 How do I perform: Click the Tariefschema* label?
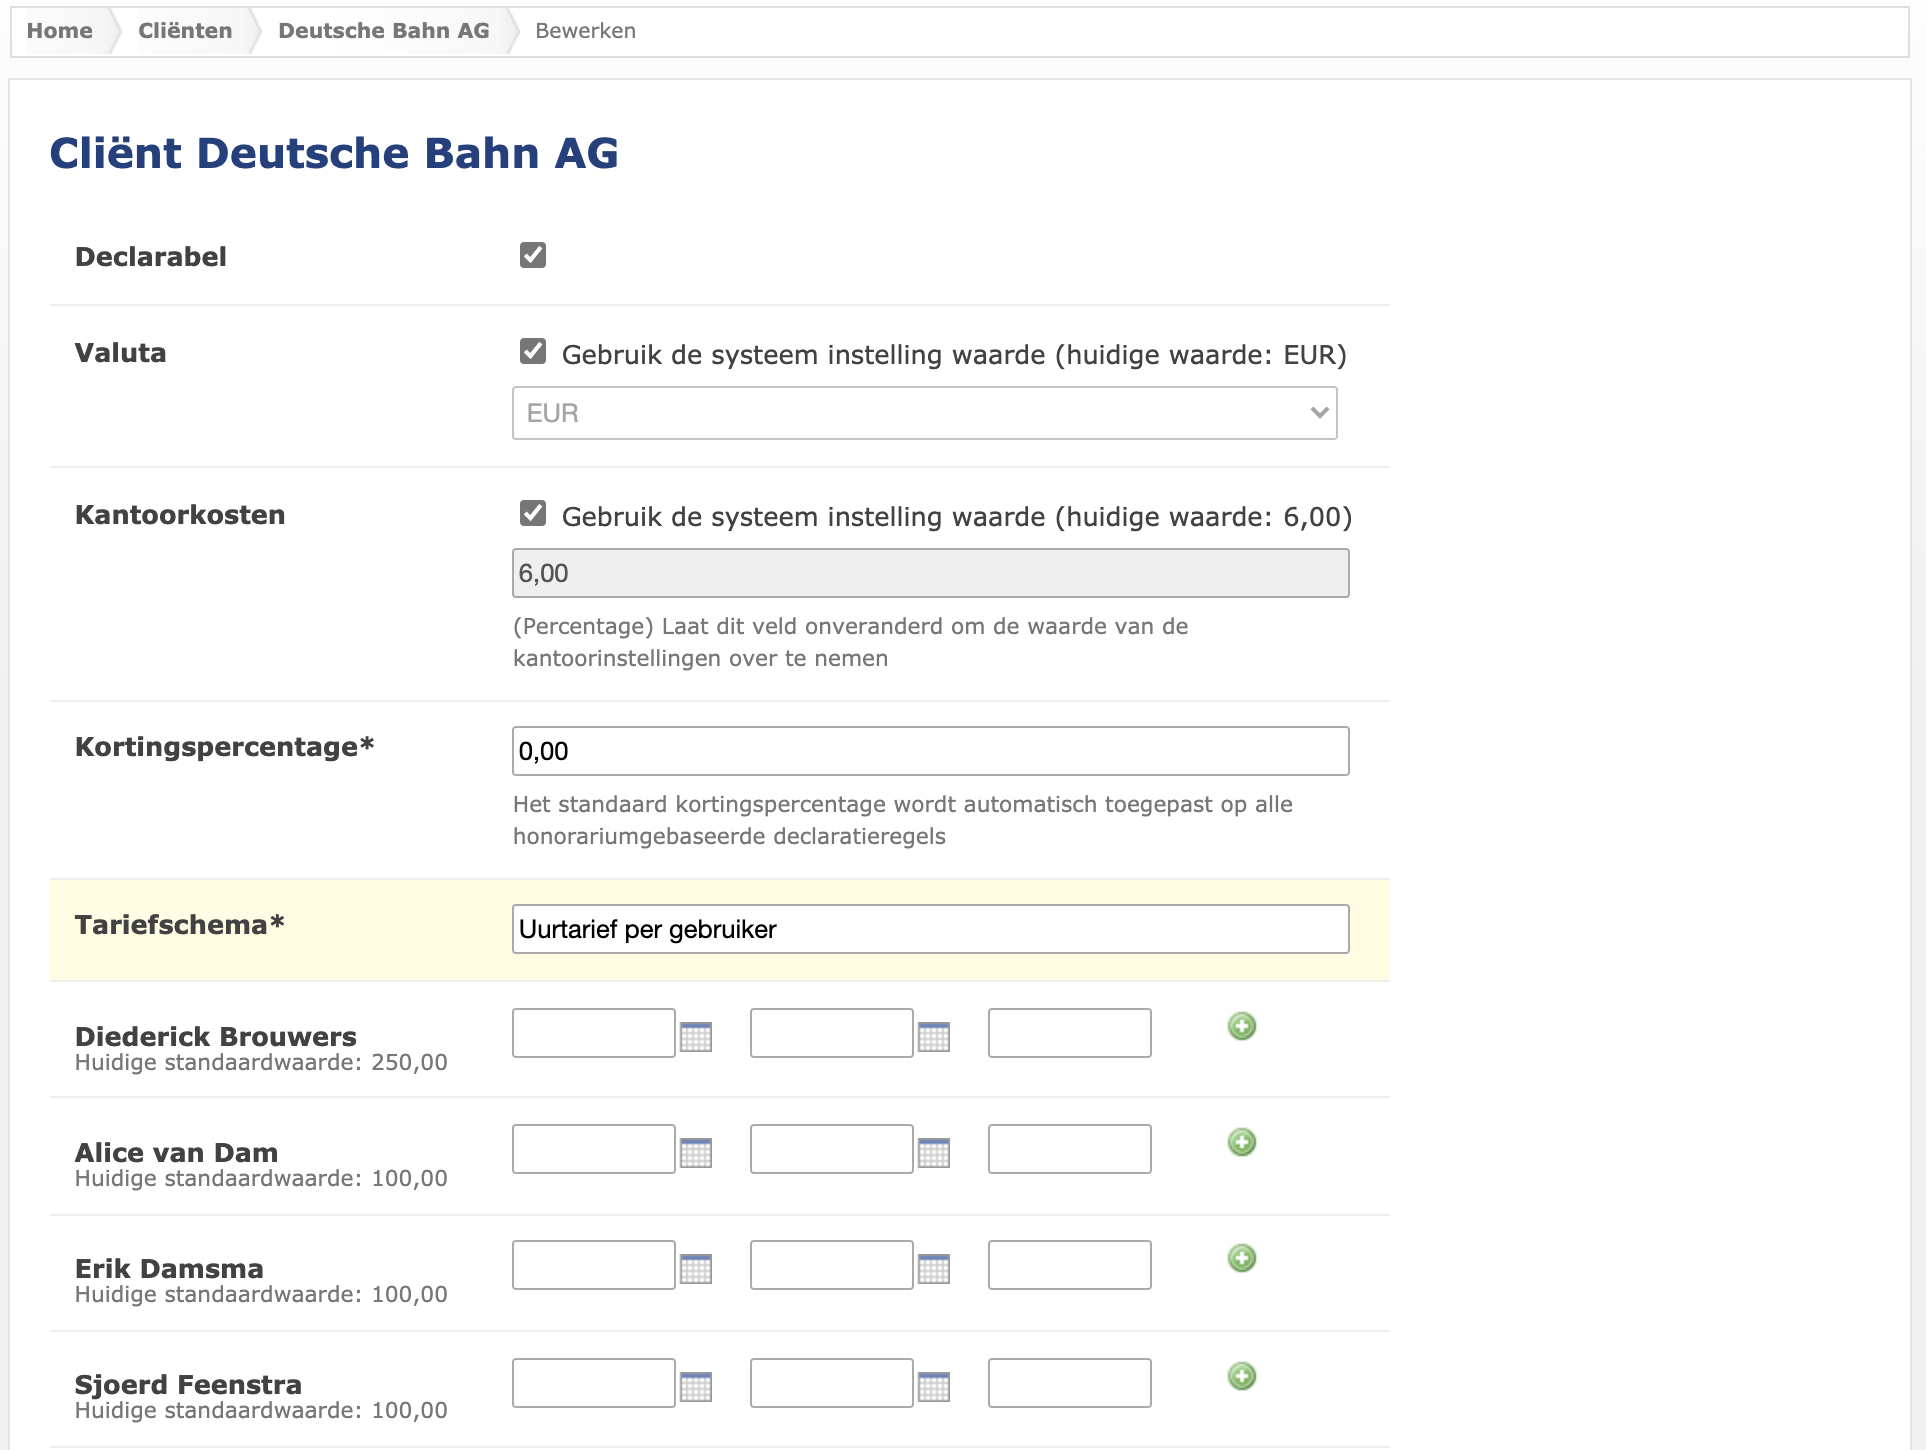coord(180,925)
